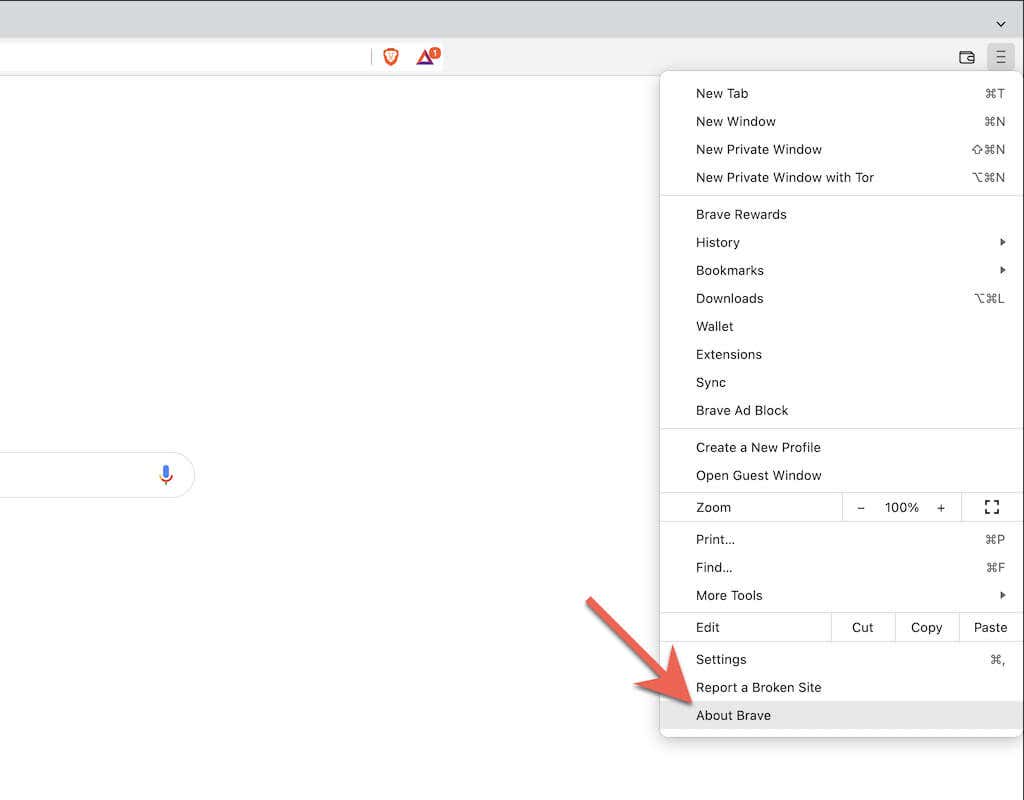This screenshot has width=1024, height=800.
Task: Open New Private Window with Tor
Action: tap(841, 178)
